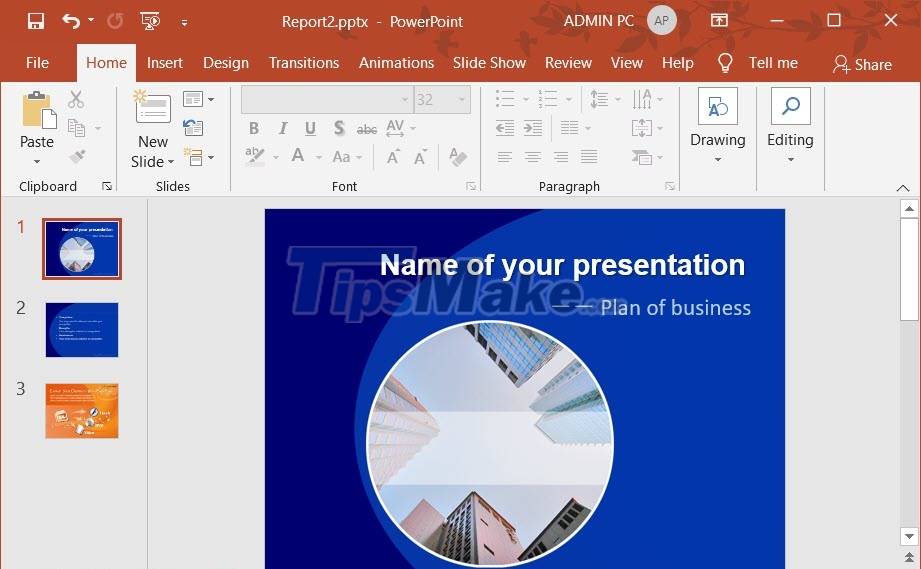The width and height of the screenshot is (921, 569).
Task: Click the Line Spacing icon
Action: click(599, 99)
